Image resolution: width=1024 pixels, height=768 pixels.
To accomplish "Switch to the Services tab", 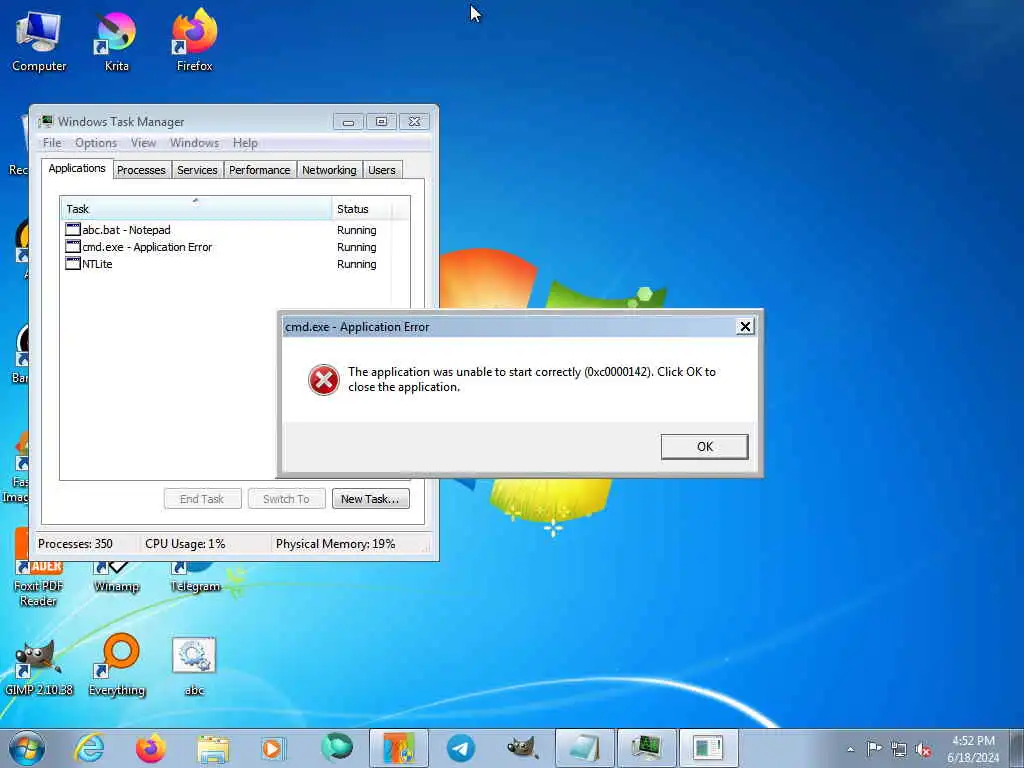I will (x=197, y=170).
